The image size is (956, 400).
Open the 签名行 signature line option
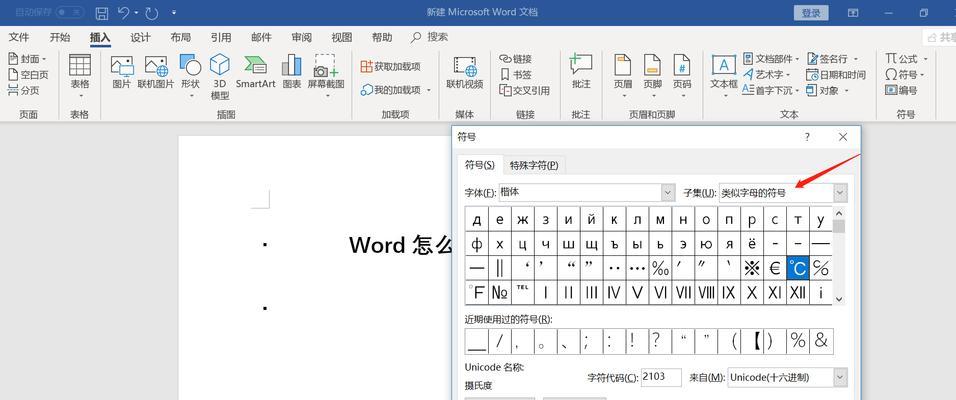832,59
